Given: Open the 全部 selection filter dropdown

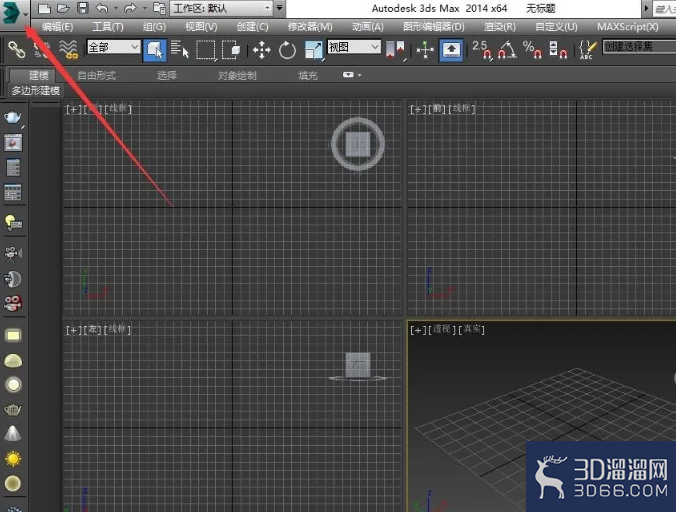Looking at the screenshot, I should click(x=113, y=47).
